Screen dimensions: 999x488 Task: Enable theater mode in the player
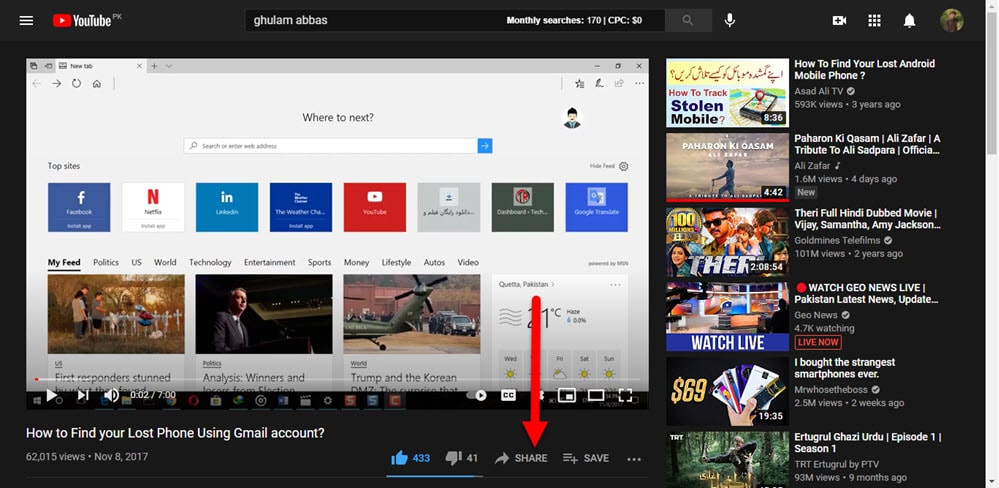[596, 396]
